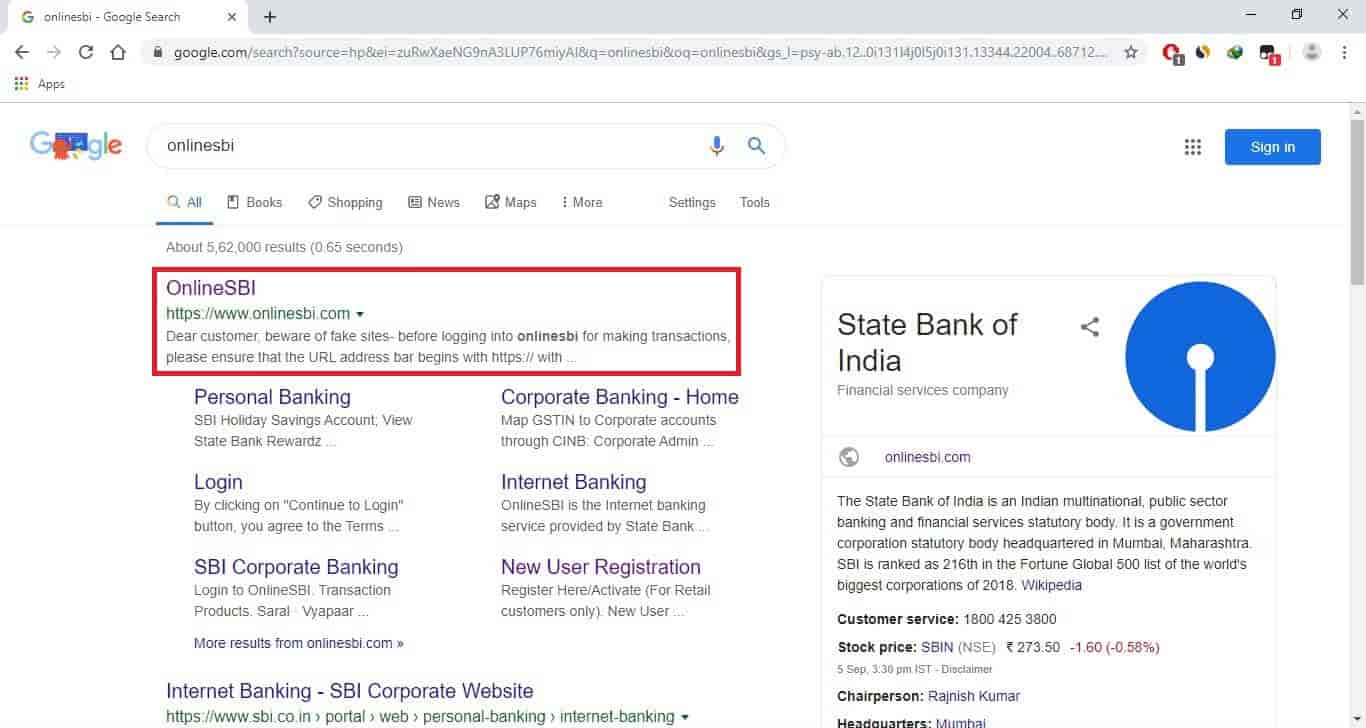Click the stock price Disclaimer link
Viewport: 1366px width, 728px height.
click(x=965, y=669)
